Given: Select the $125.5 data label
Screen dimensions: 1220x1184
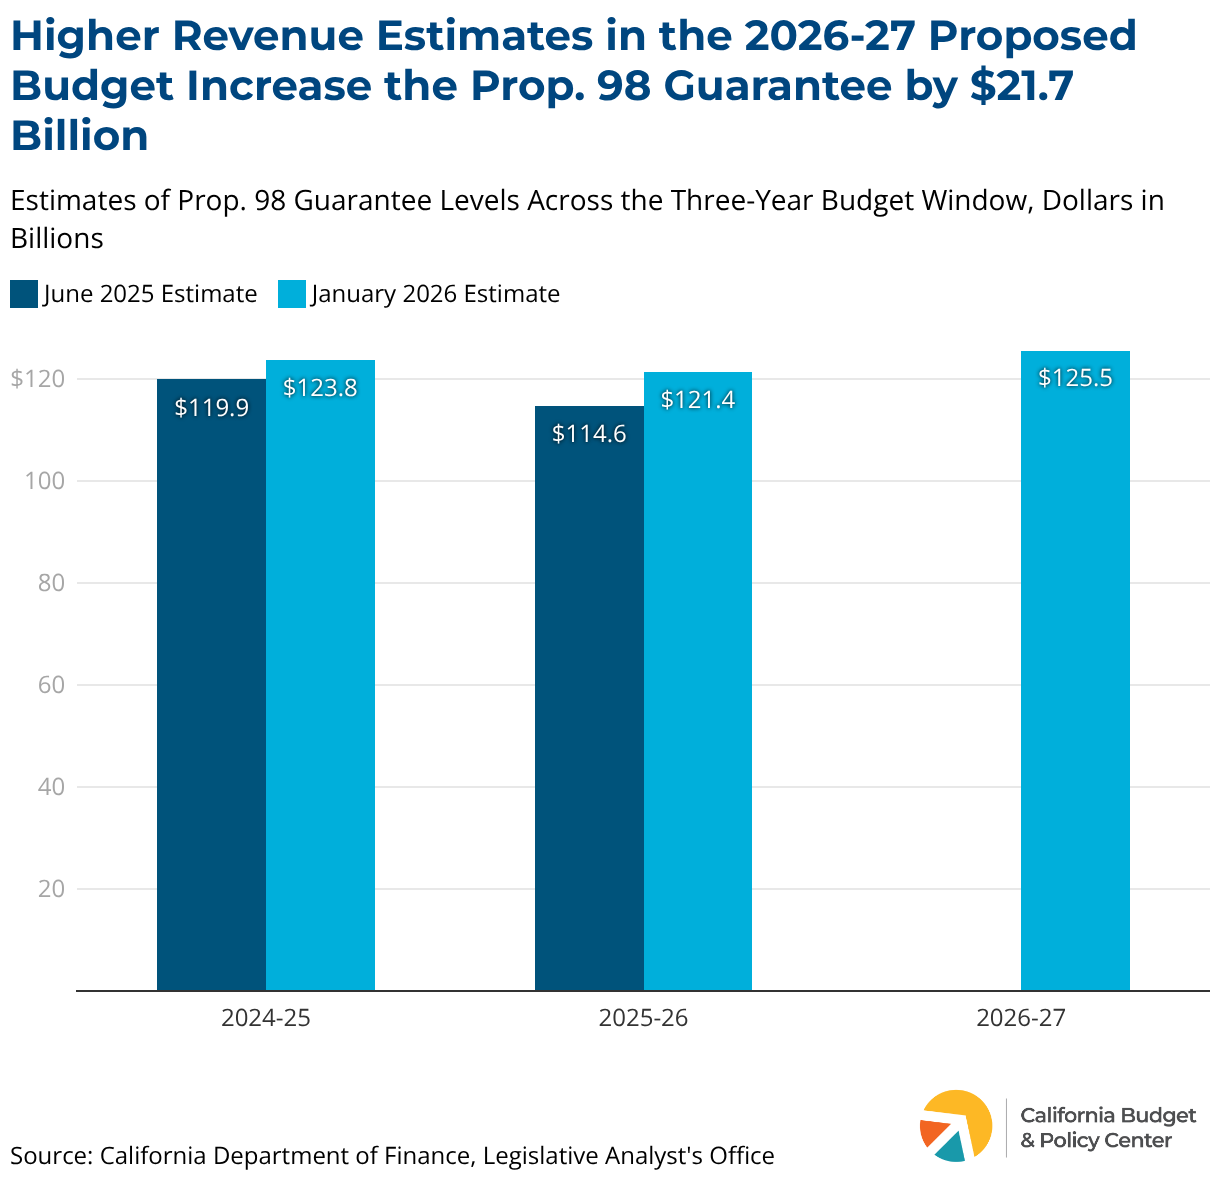Looking at the screenshot, I should point(1075,378).
